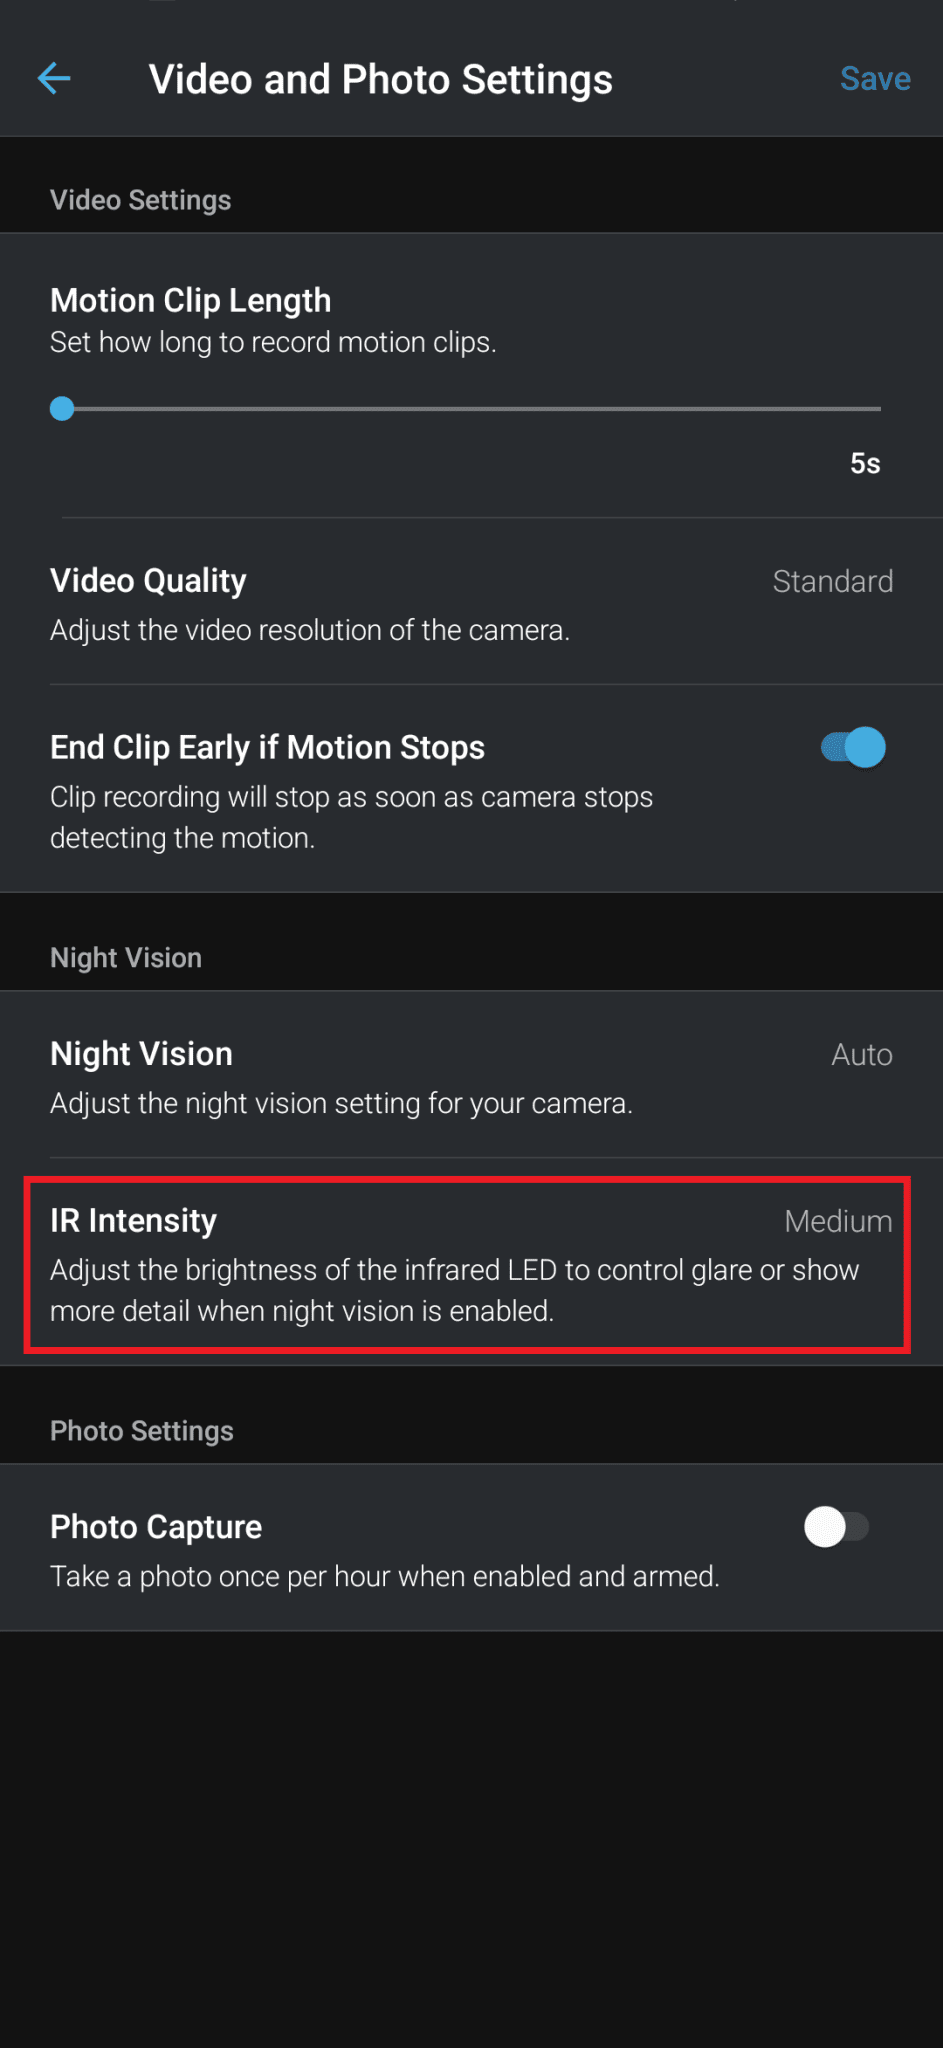Tap the Video Settings section header
Viewport: 943px width, 2048px height.
tap(140, 199)
